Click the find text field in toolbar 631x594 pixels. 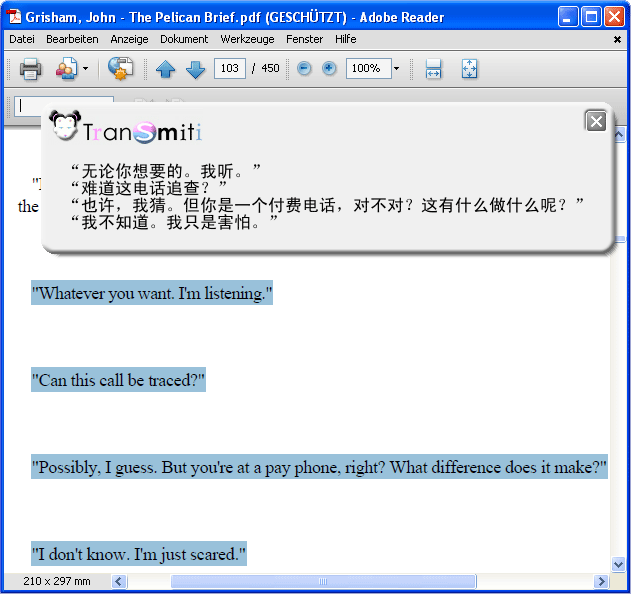(64, 106)
